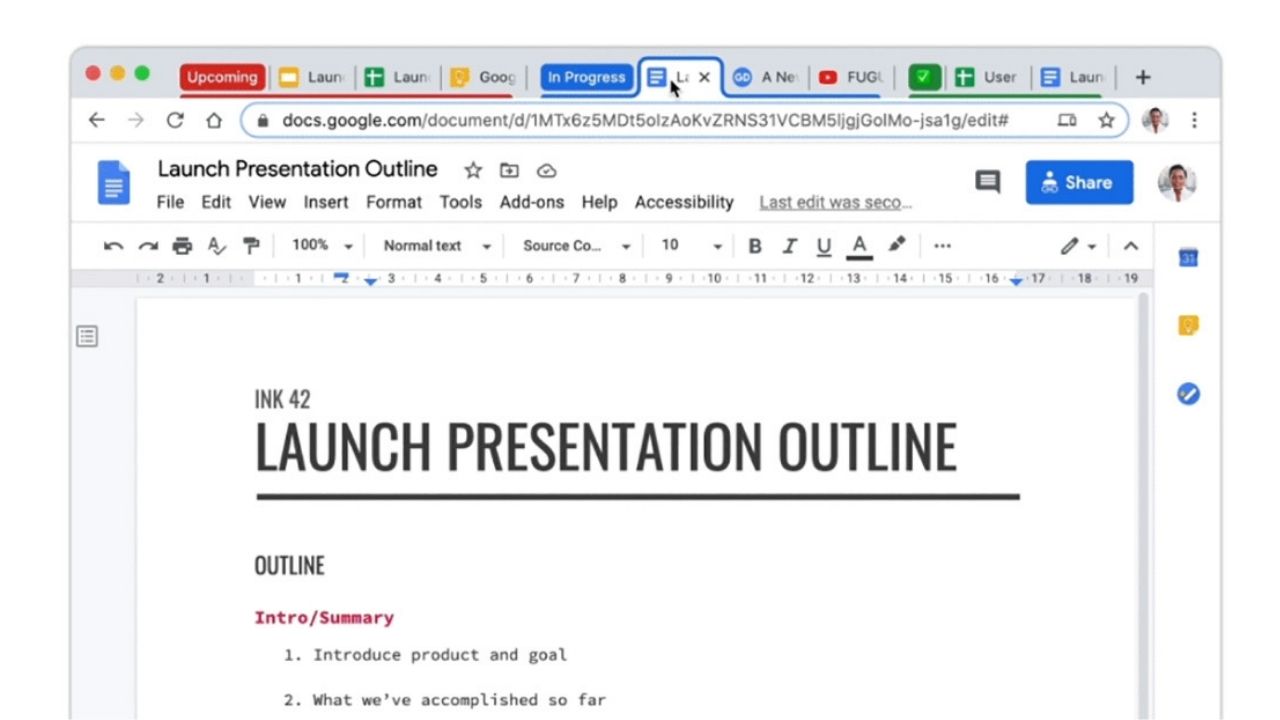This screenshot has width=1280, height=720.
Task: Open Google Keep from the side panel
Action: click(x=1188, y=324)
